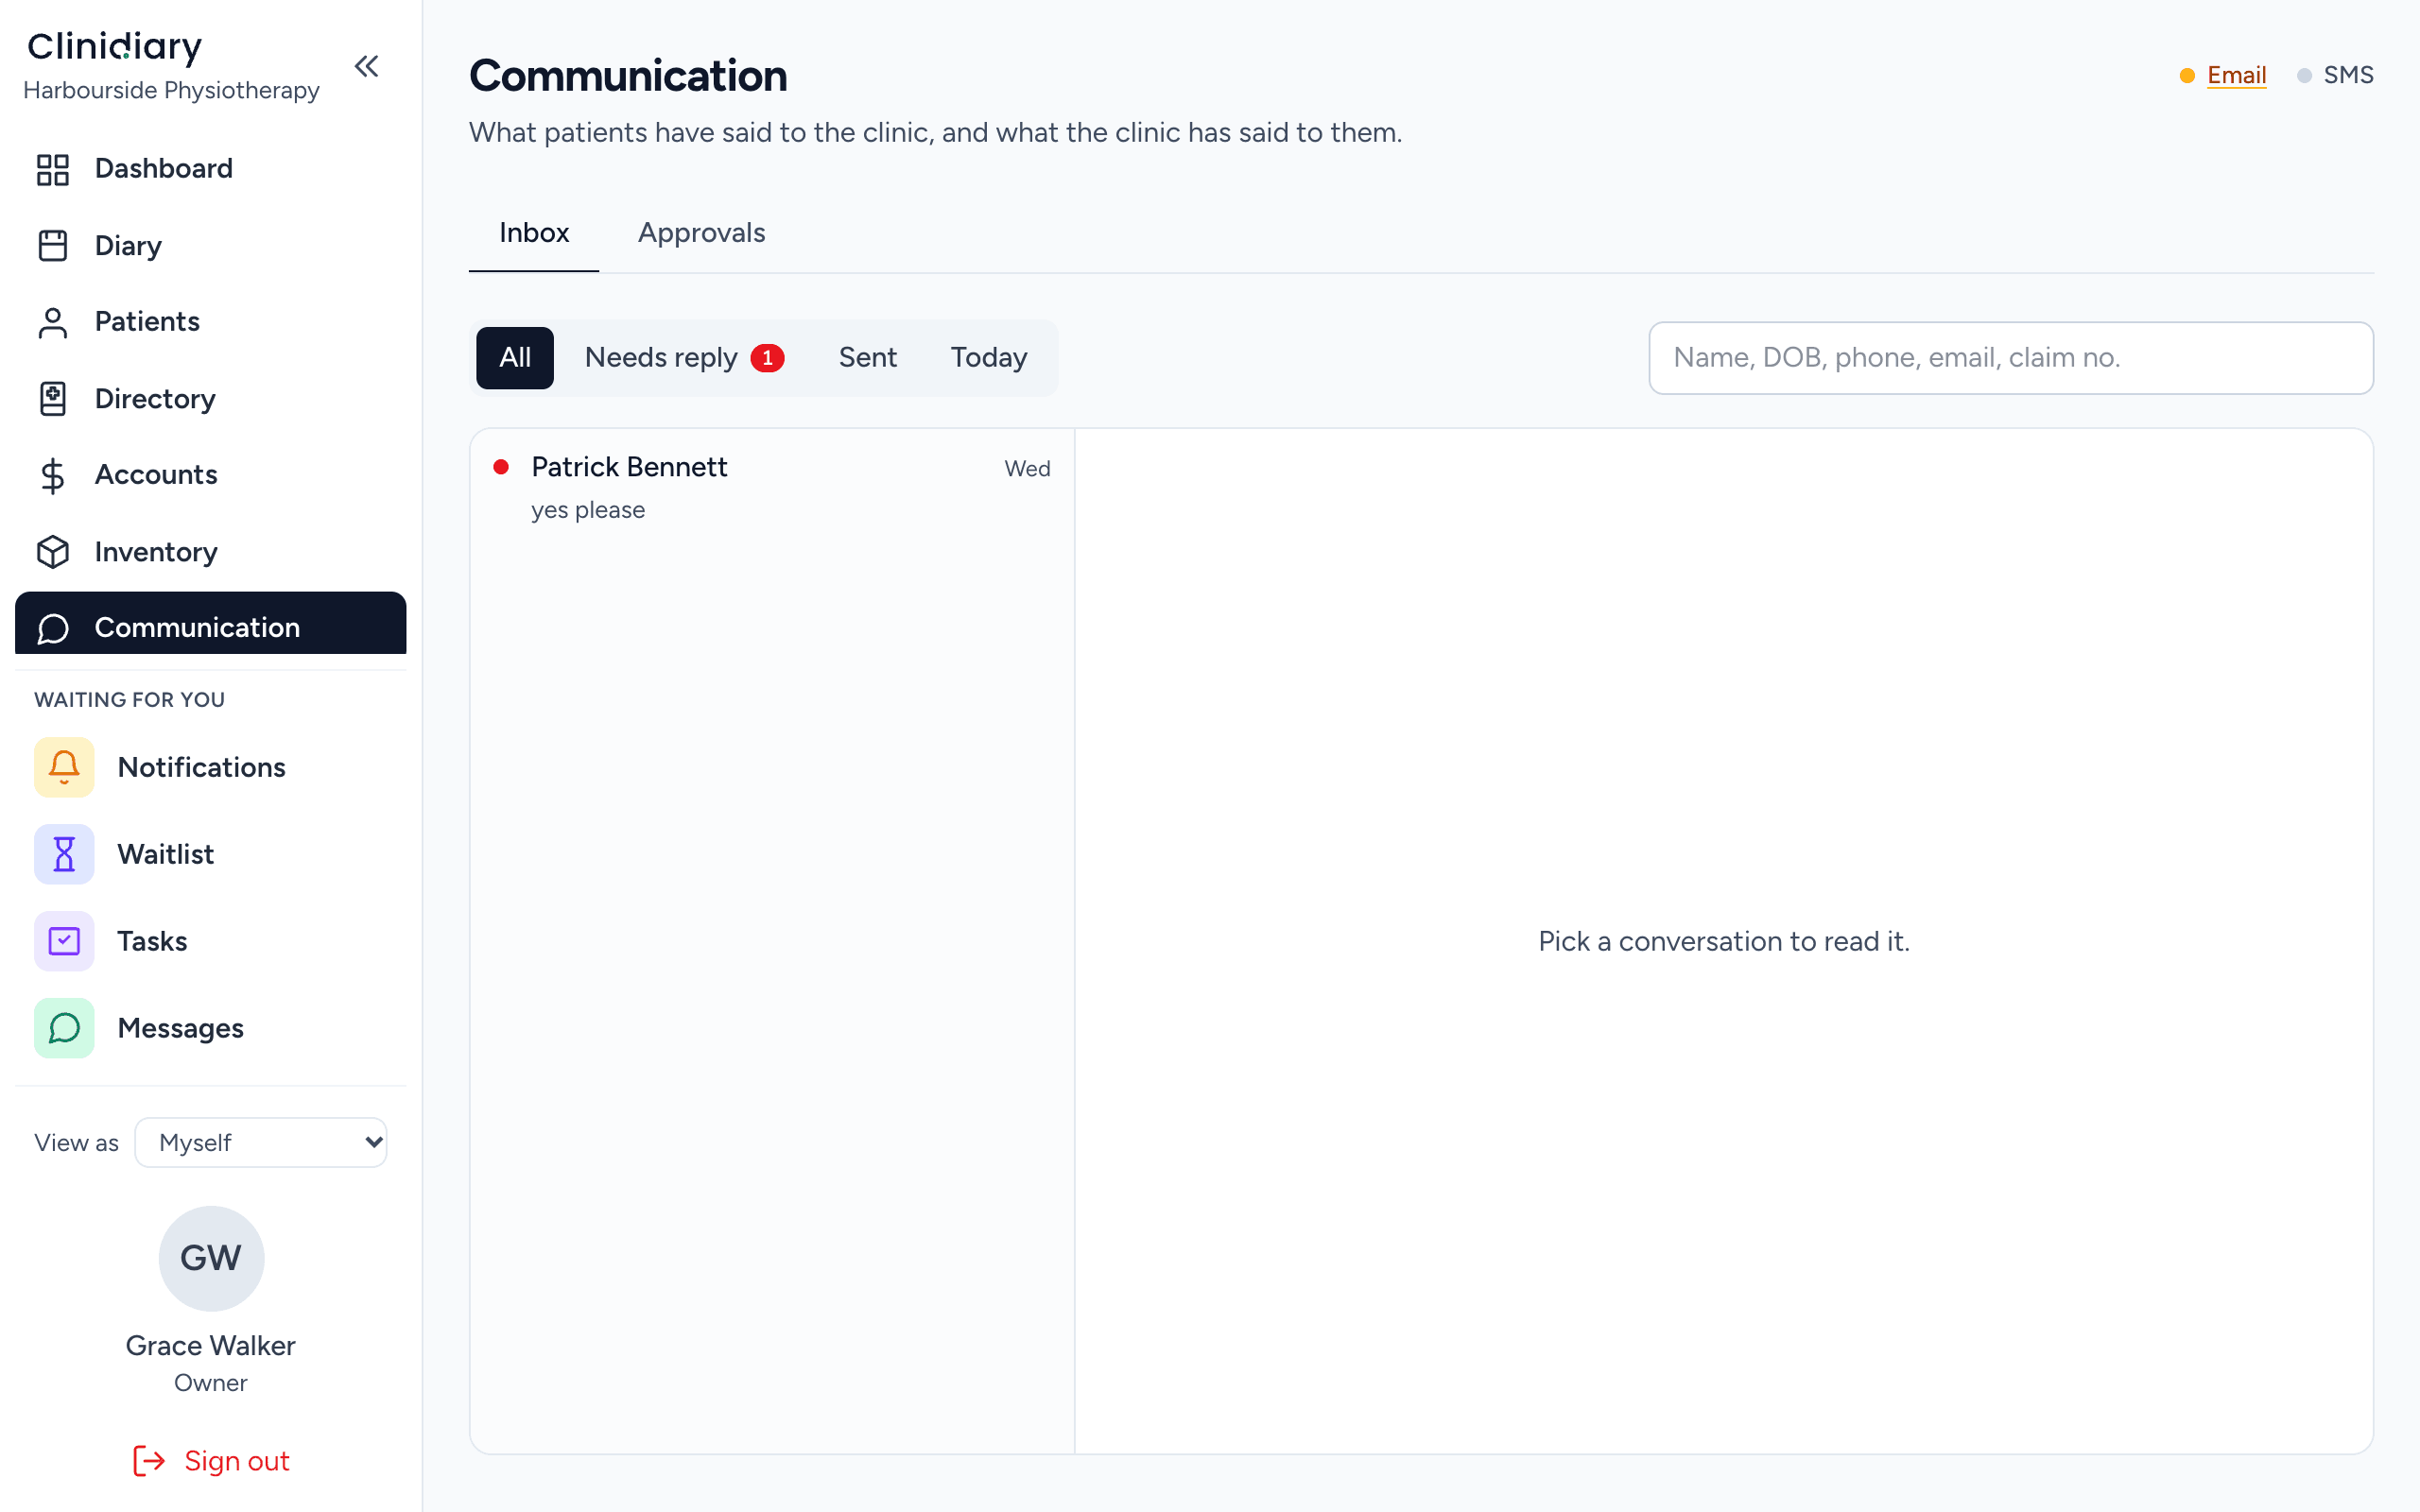Open Accounts in the sidebar
Image resolution: width=2420 pixels, height=1512 pixels.
pyautogui.click(x=210, y=475)
